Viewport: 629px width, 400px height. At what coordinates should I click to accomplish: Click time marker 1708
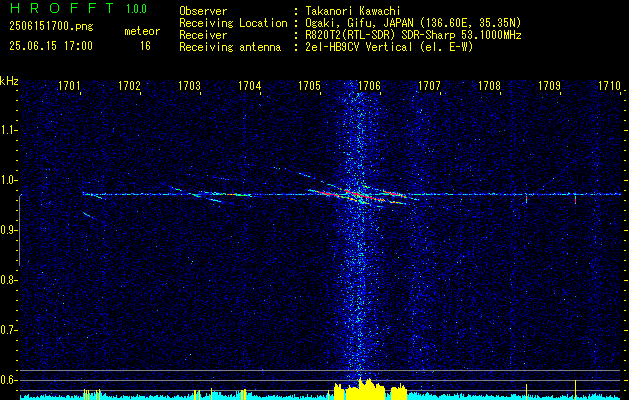pyautogui.click(x=490, y=85)
